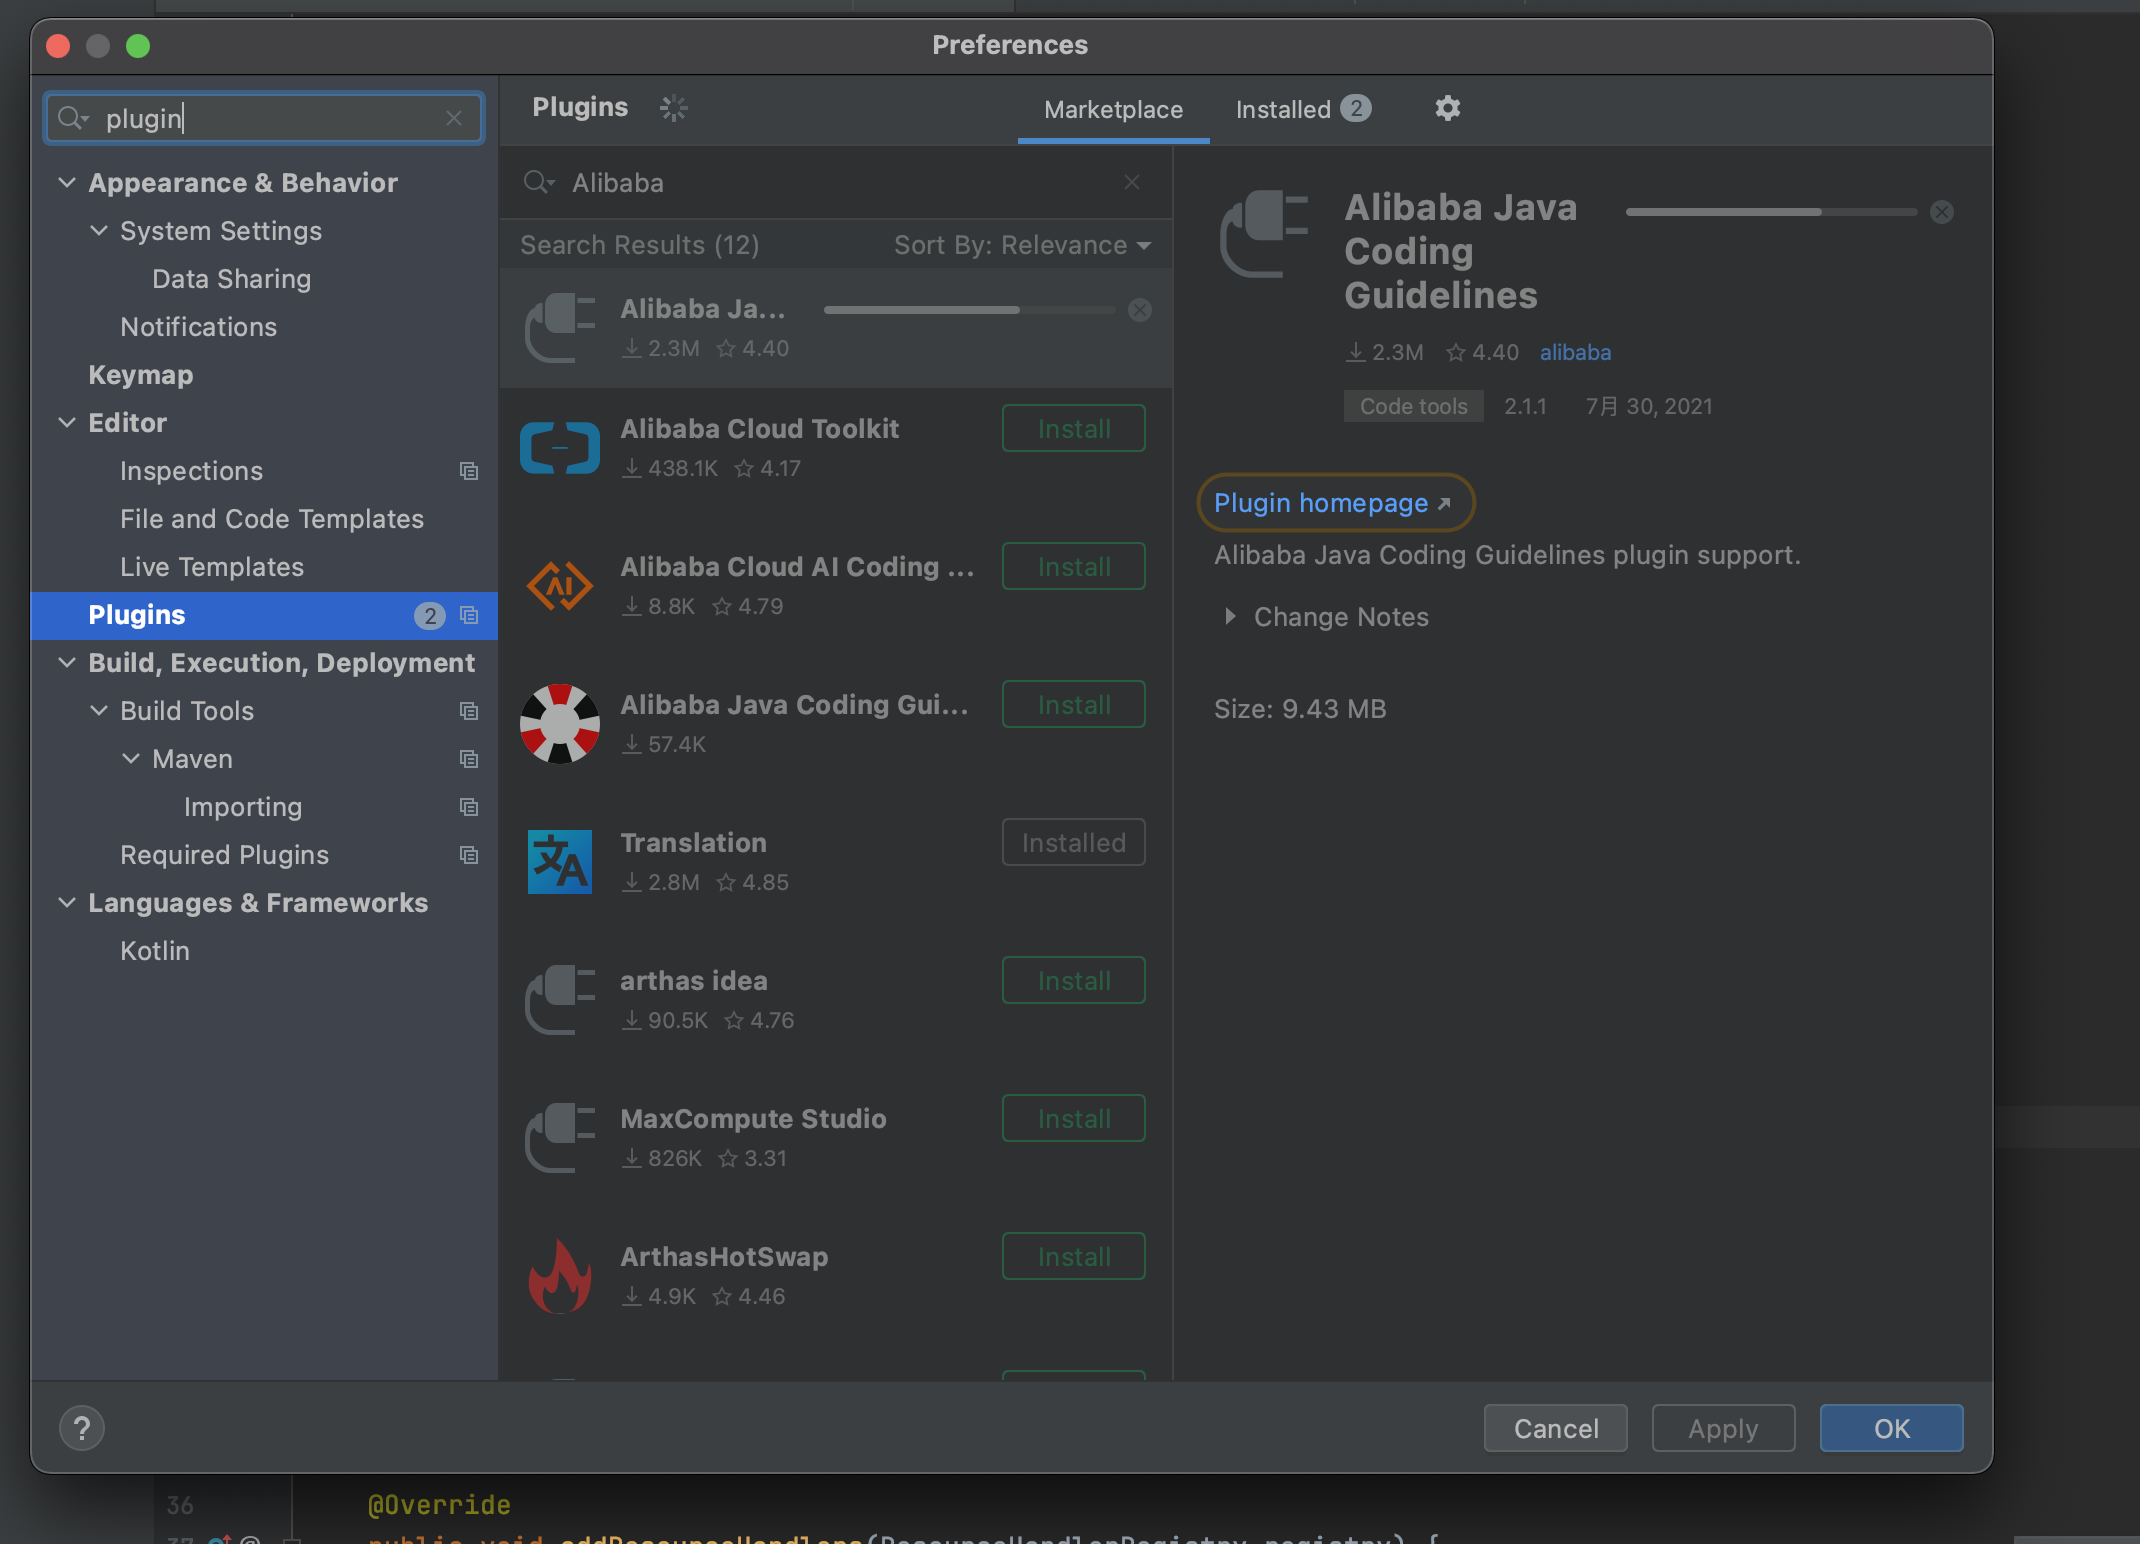Clear the Alibaba marketplace search field
Image resolution: width=2140 pixels, height=1544 pixels.
pos(1132,182)
